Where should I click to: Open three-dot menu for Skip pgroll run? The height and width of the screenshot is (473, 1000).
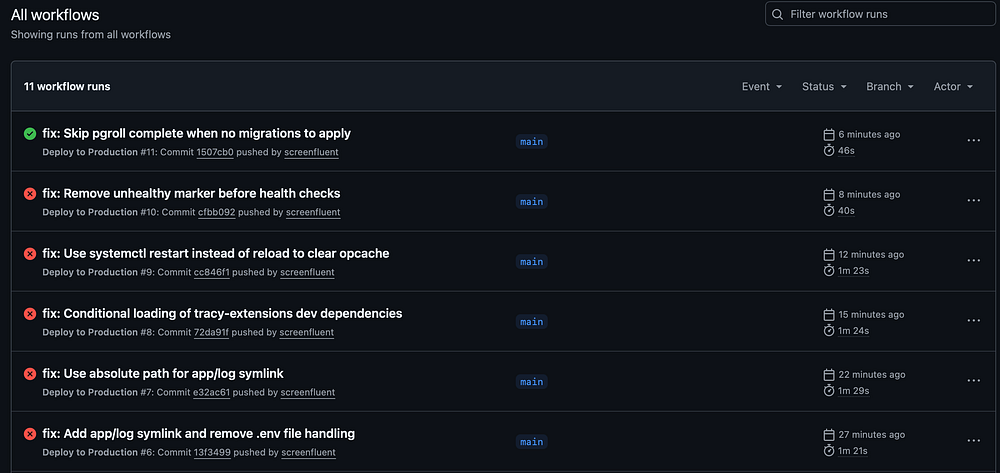[x=973, y=141]
